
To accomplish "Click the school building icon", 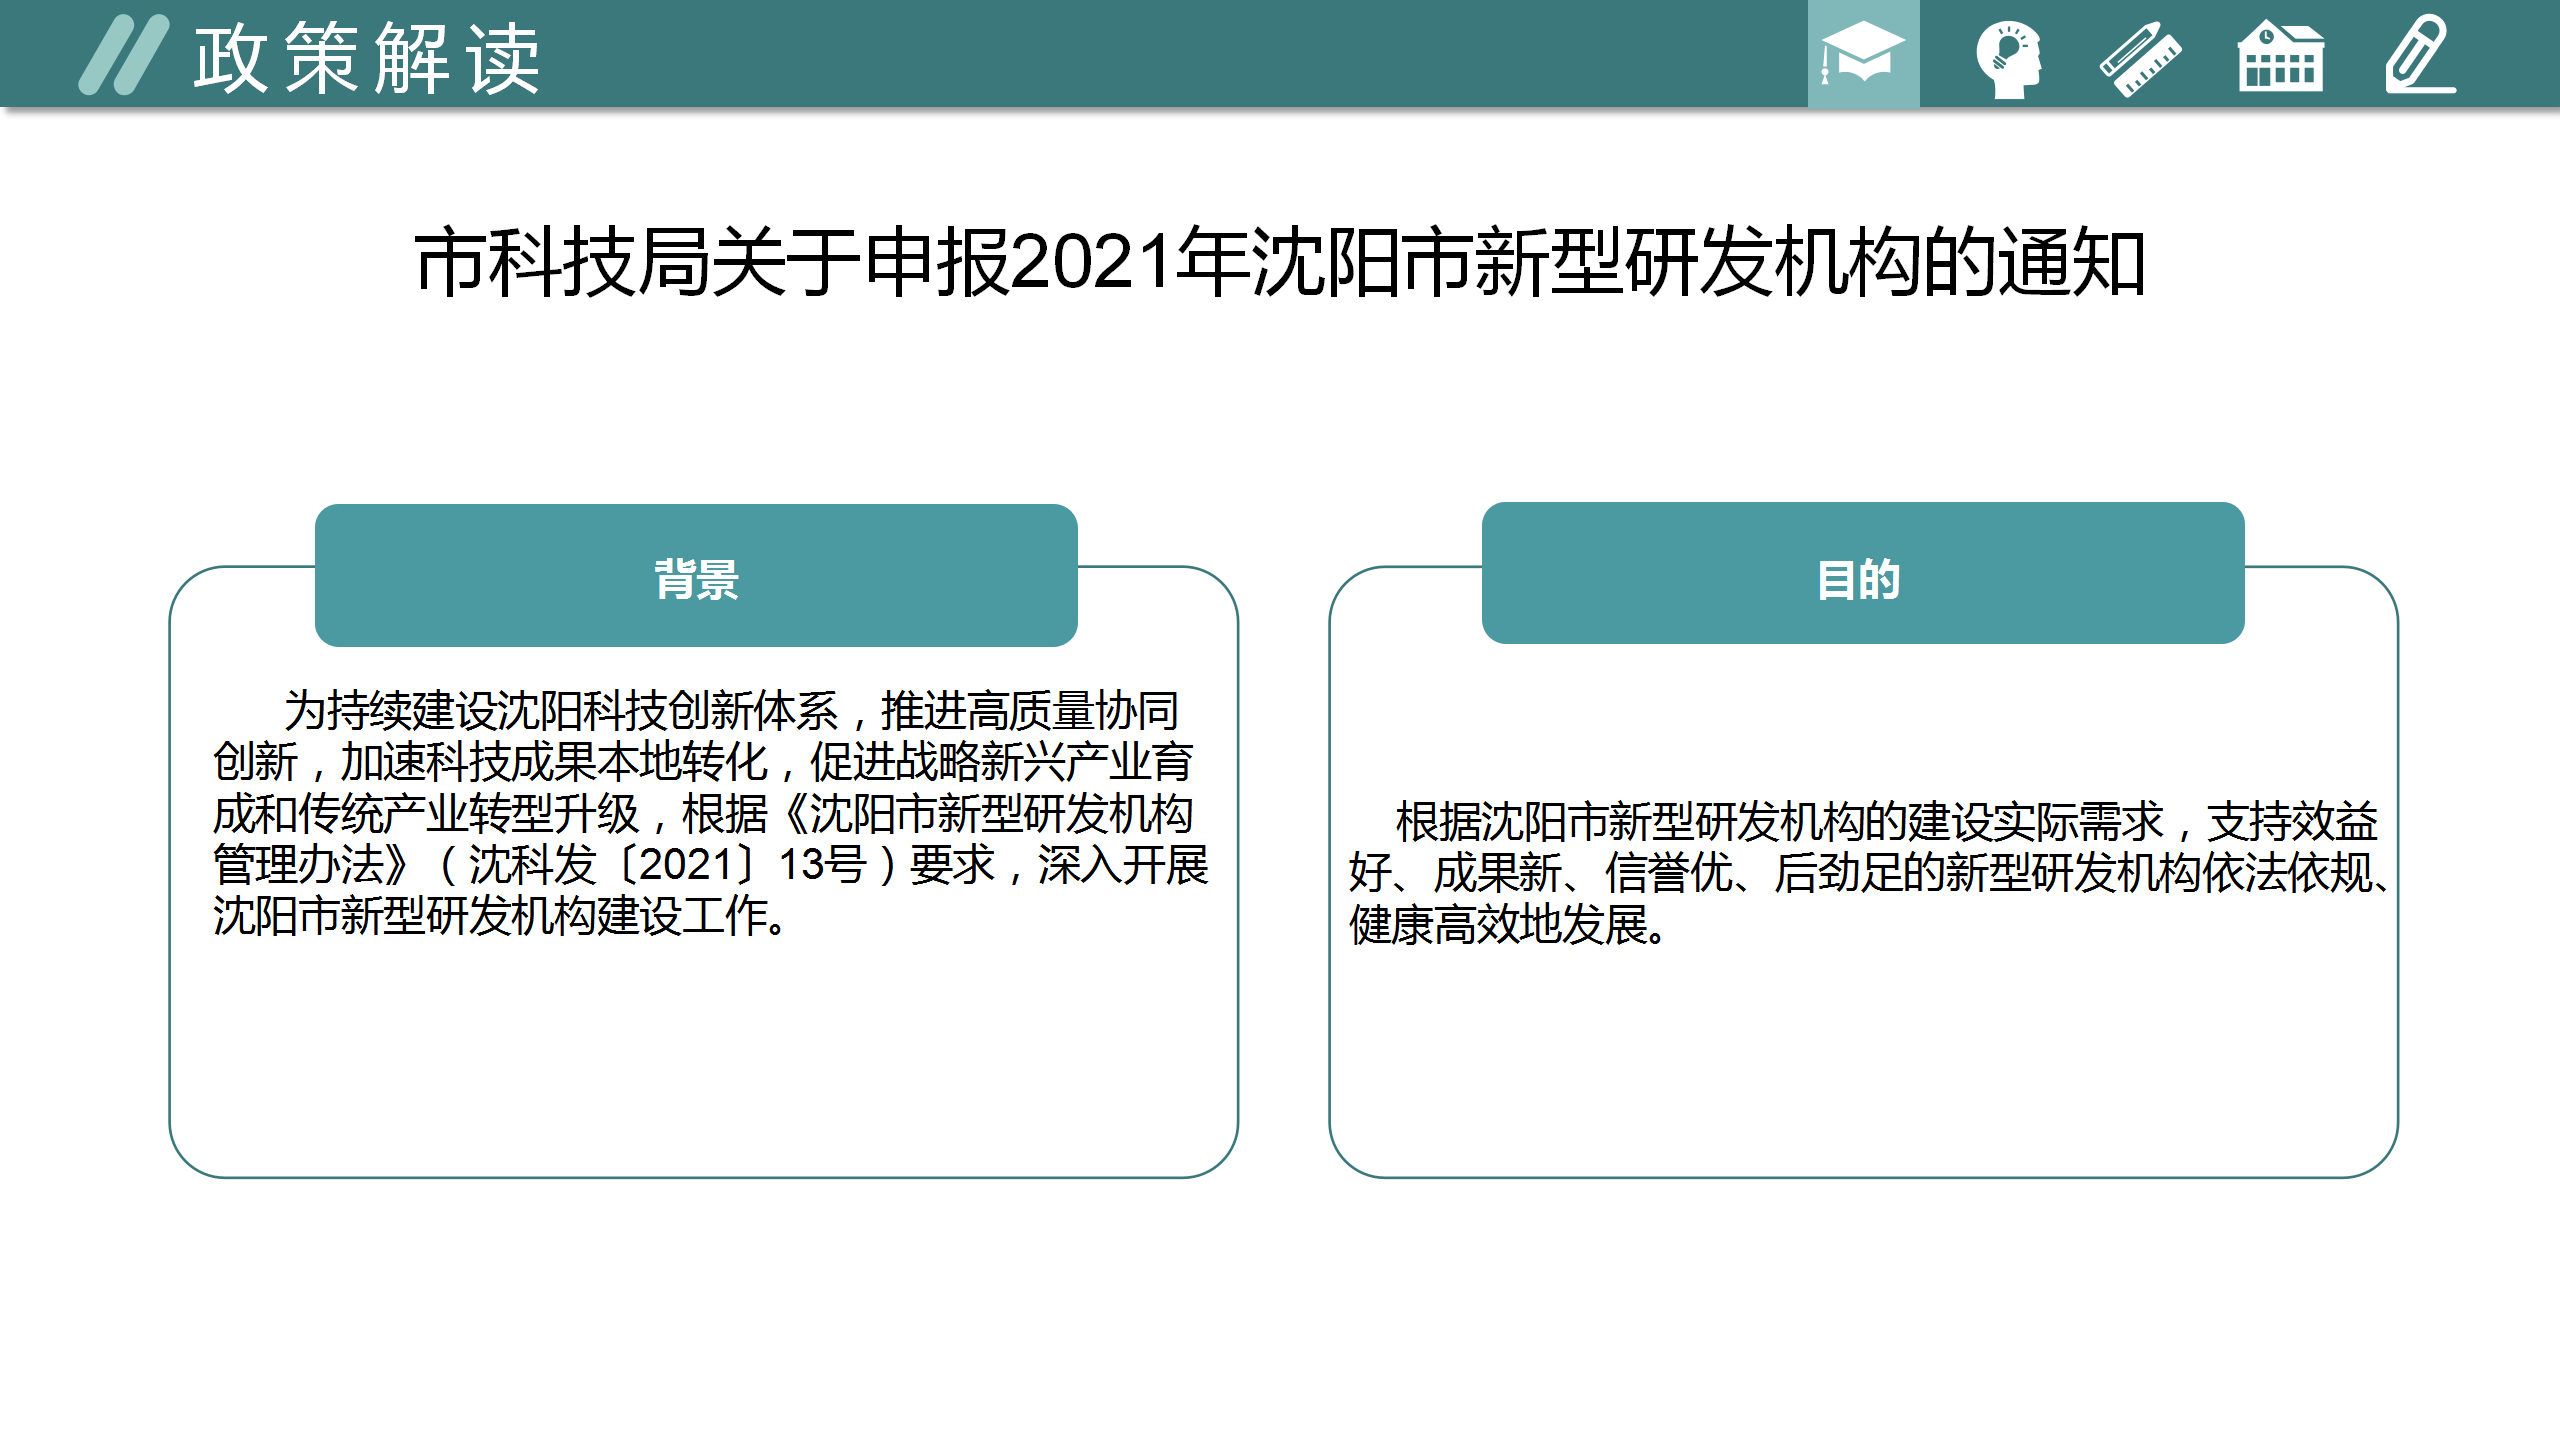I will [x=2280, y=57].
